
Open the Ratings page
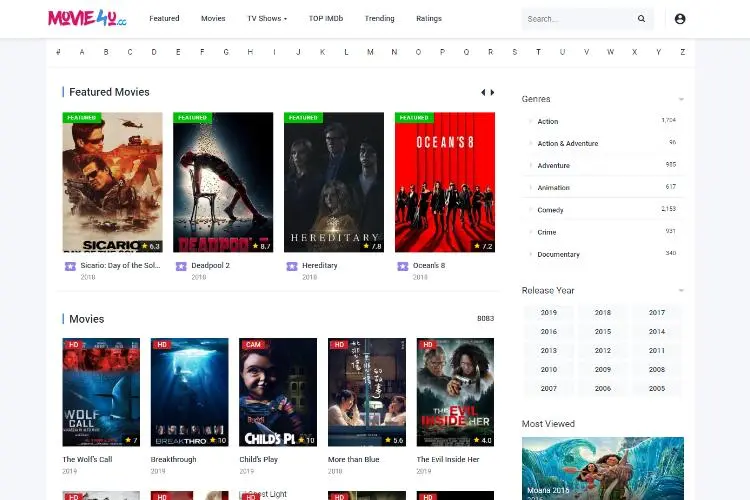(x=429, y=18)
